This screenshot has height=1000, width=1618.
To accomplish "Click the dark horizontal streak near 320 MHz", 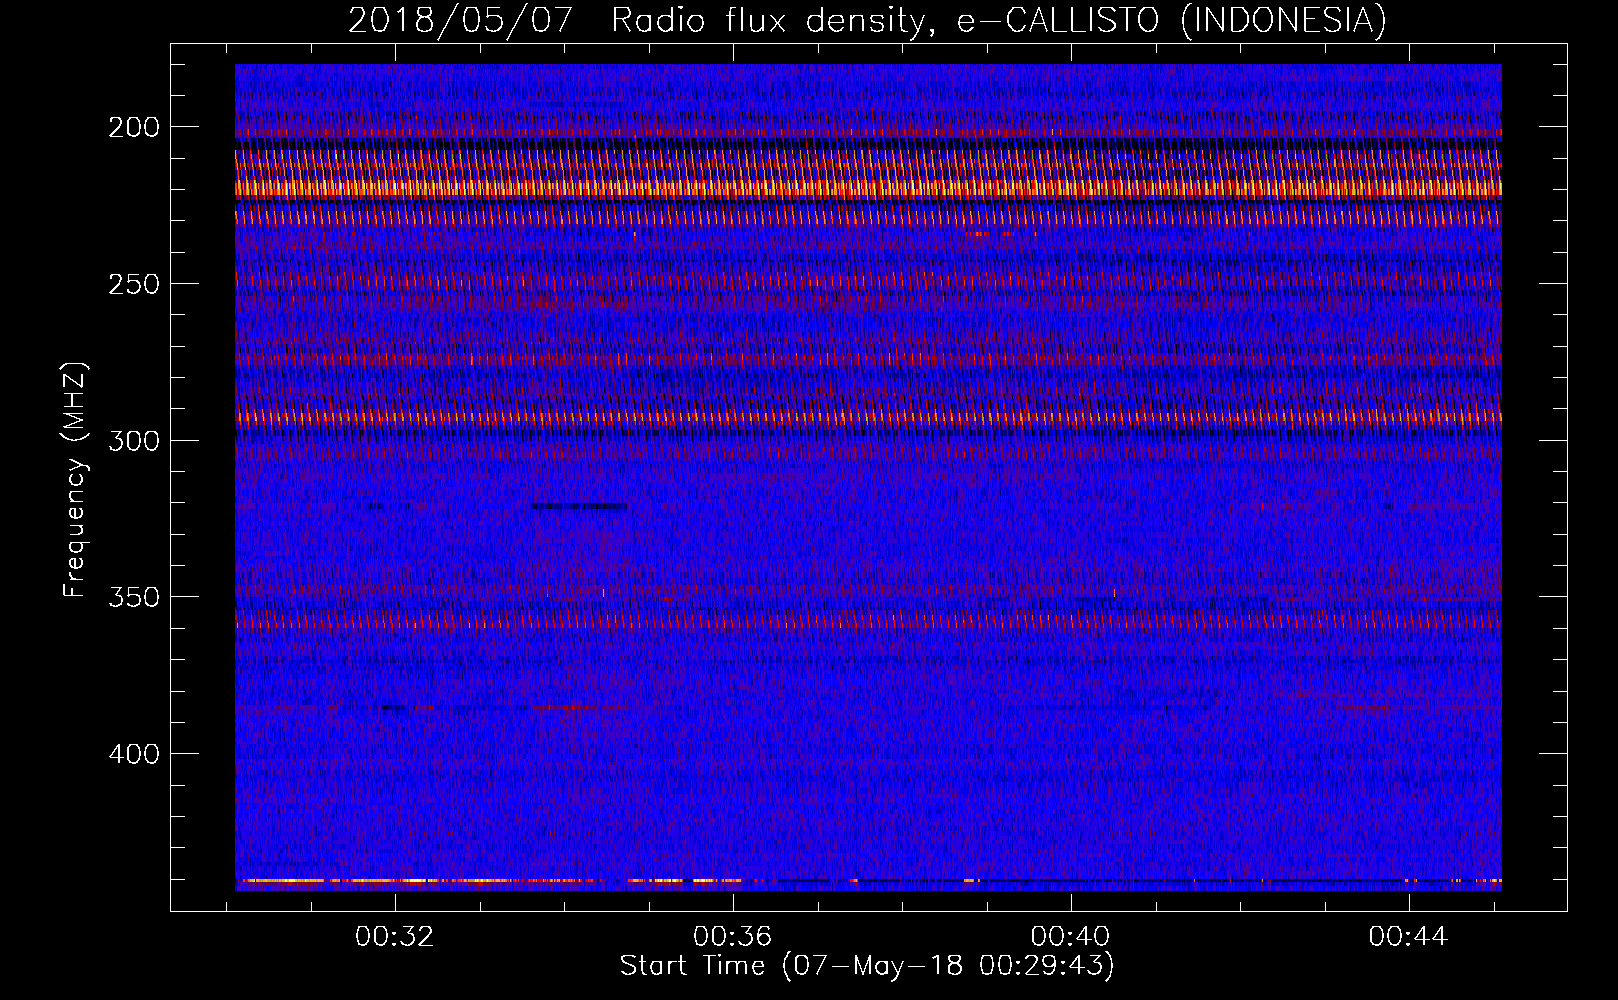I will pyautogui.click(x=580, y=506).
